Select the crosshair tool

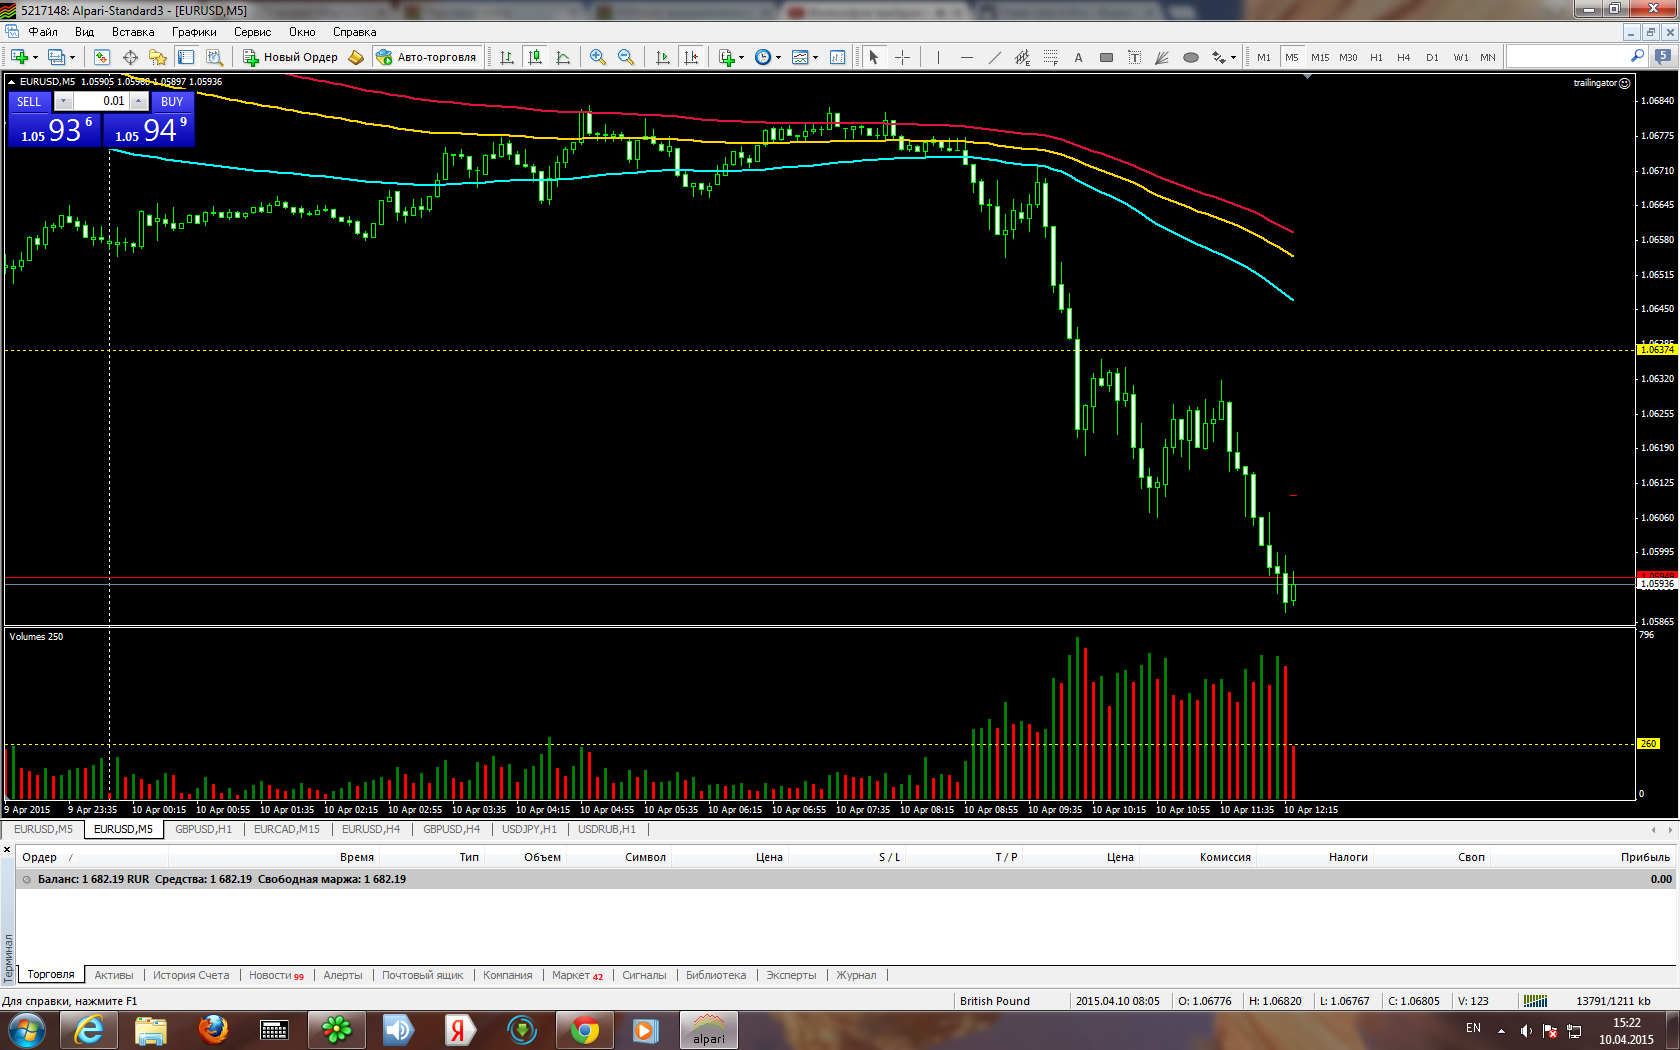[x=902, y=57]
